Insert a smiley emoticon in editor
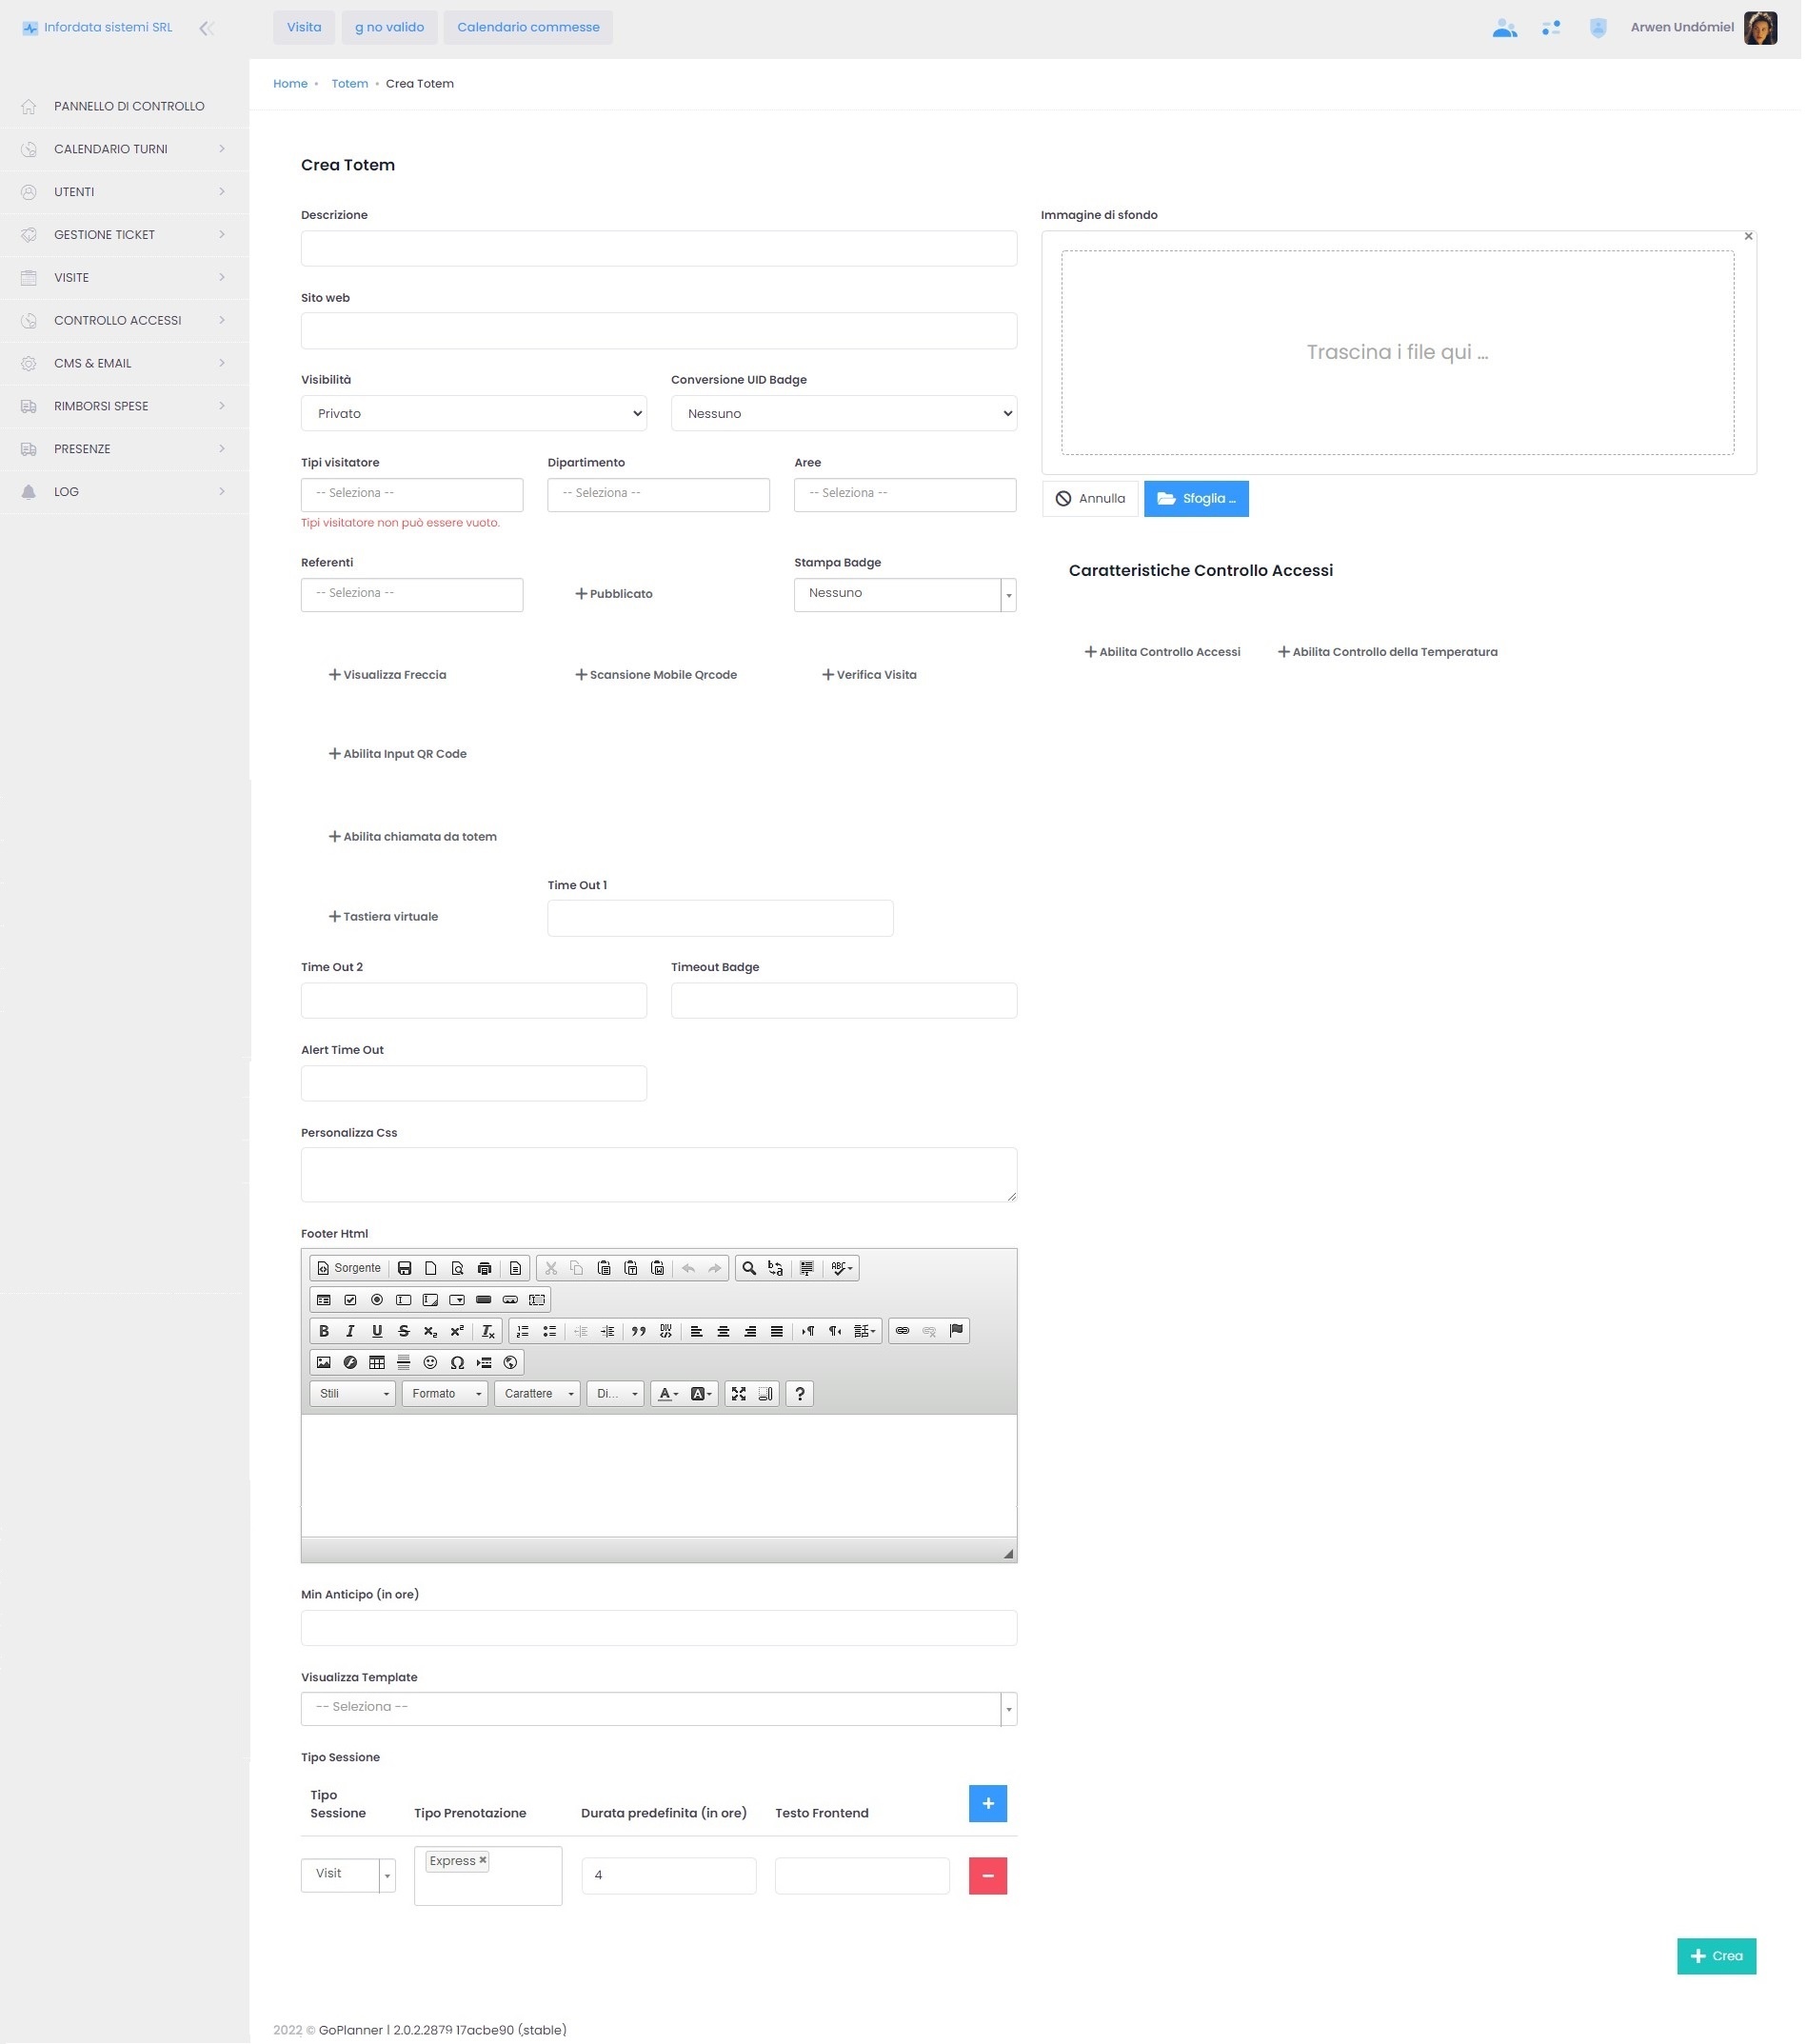This screenshot has height=2044, width=1807. (431, 1363)
